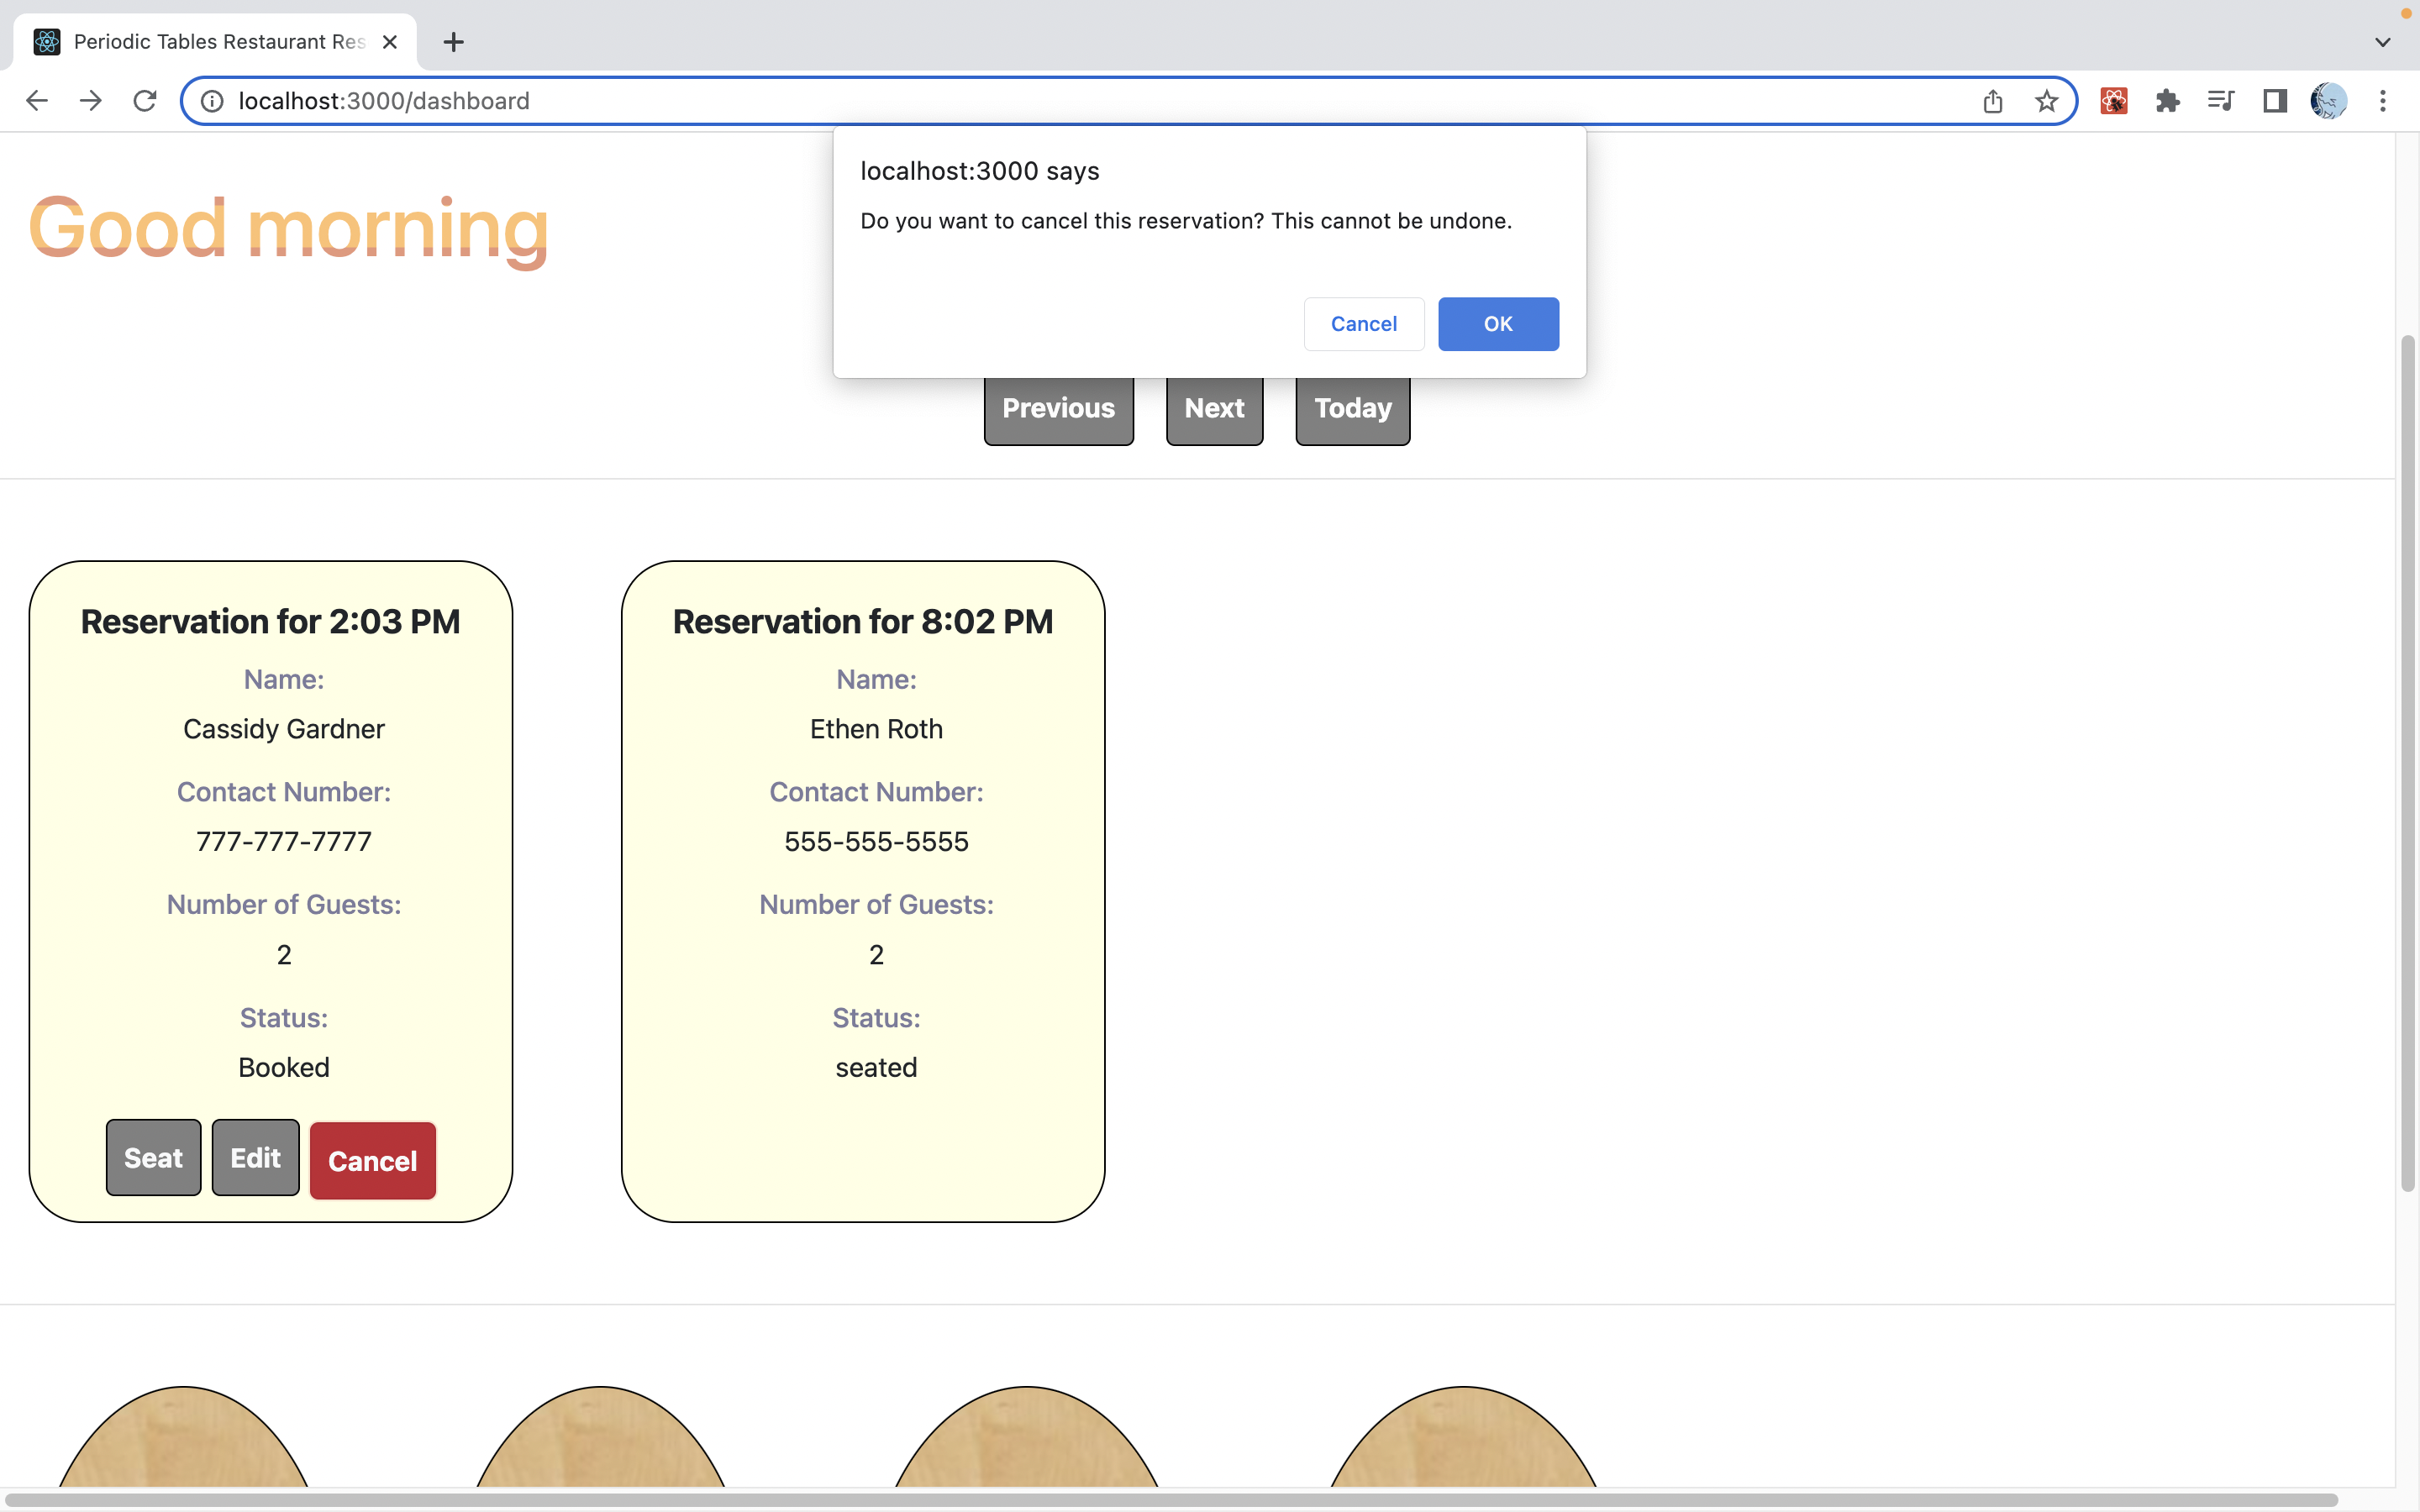Screen dimensions: 2420x1512
Task: Switch to the Periodic Tables Restaurant tab
Action: click(x=200, y=41)
